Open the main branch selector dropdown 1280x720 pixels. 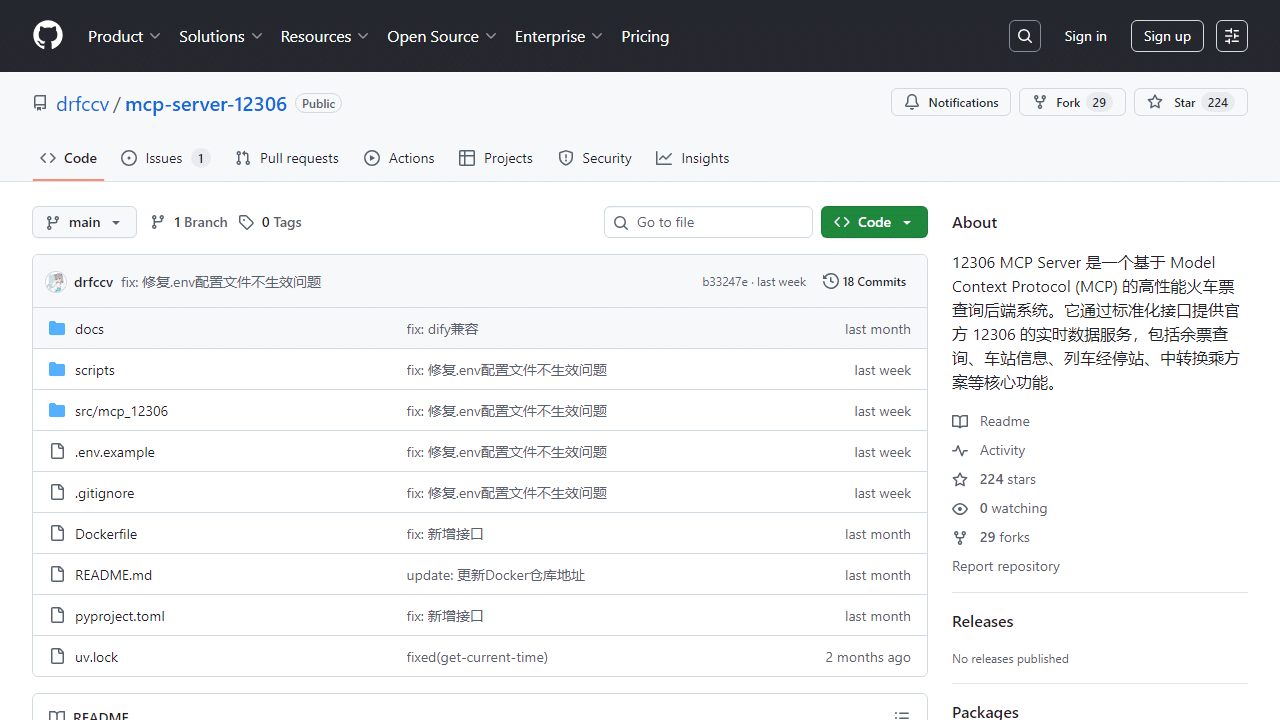85,222
